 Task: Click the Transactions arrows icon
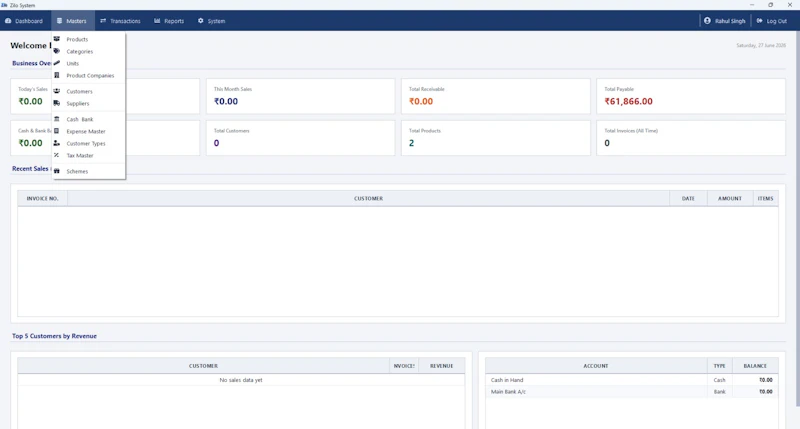click(103, 21)
